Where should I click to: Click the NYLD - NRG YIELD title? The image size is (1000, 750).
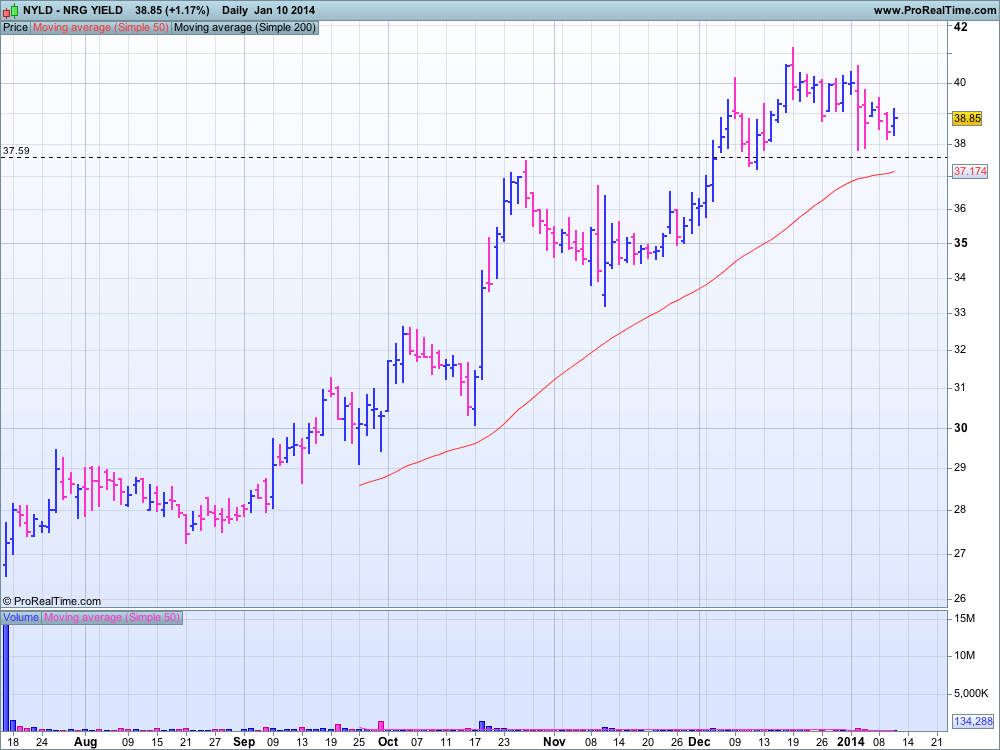click(73, 10)
